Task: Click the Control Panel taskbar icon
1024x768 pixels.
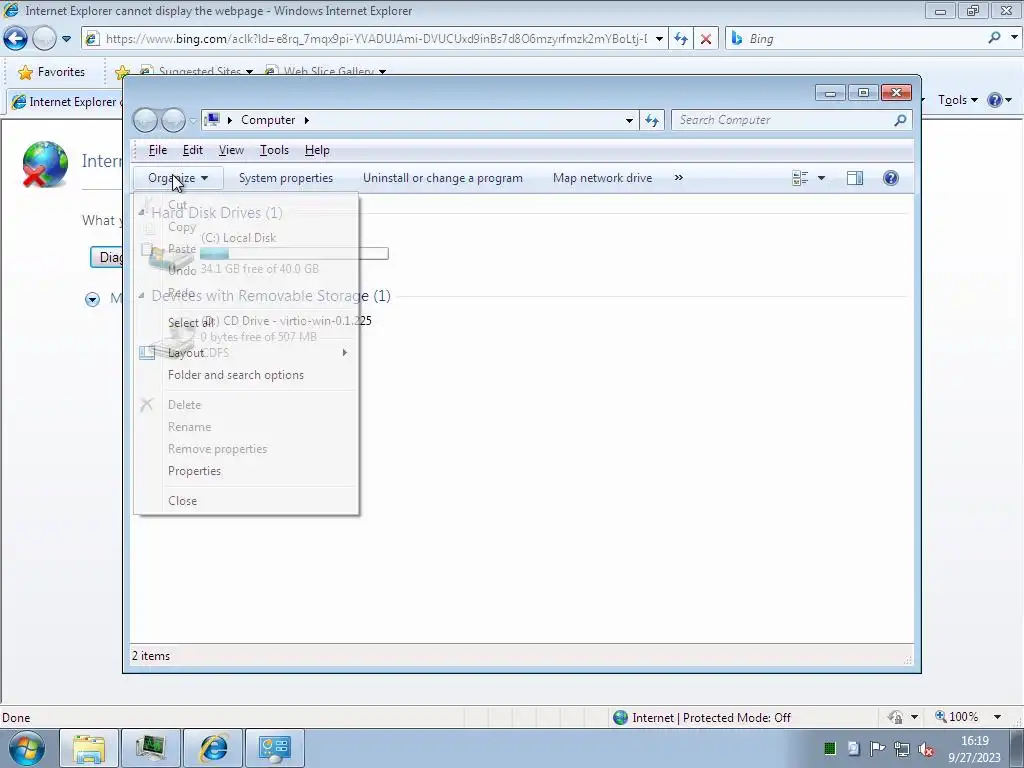Action: [274, 748]
